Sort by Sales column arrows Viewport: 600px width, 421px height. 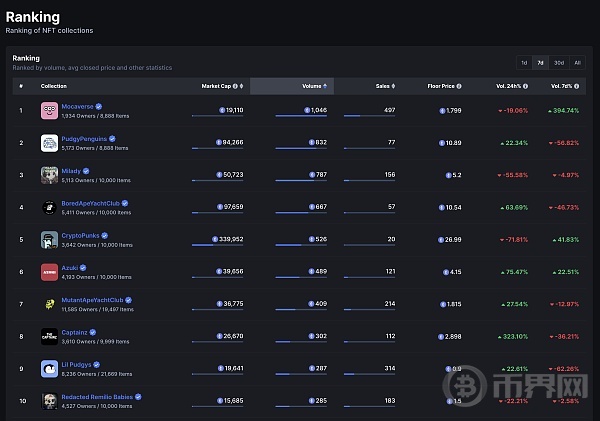coord(393,86)
